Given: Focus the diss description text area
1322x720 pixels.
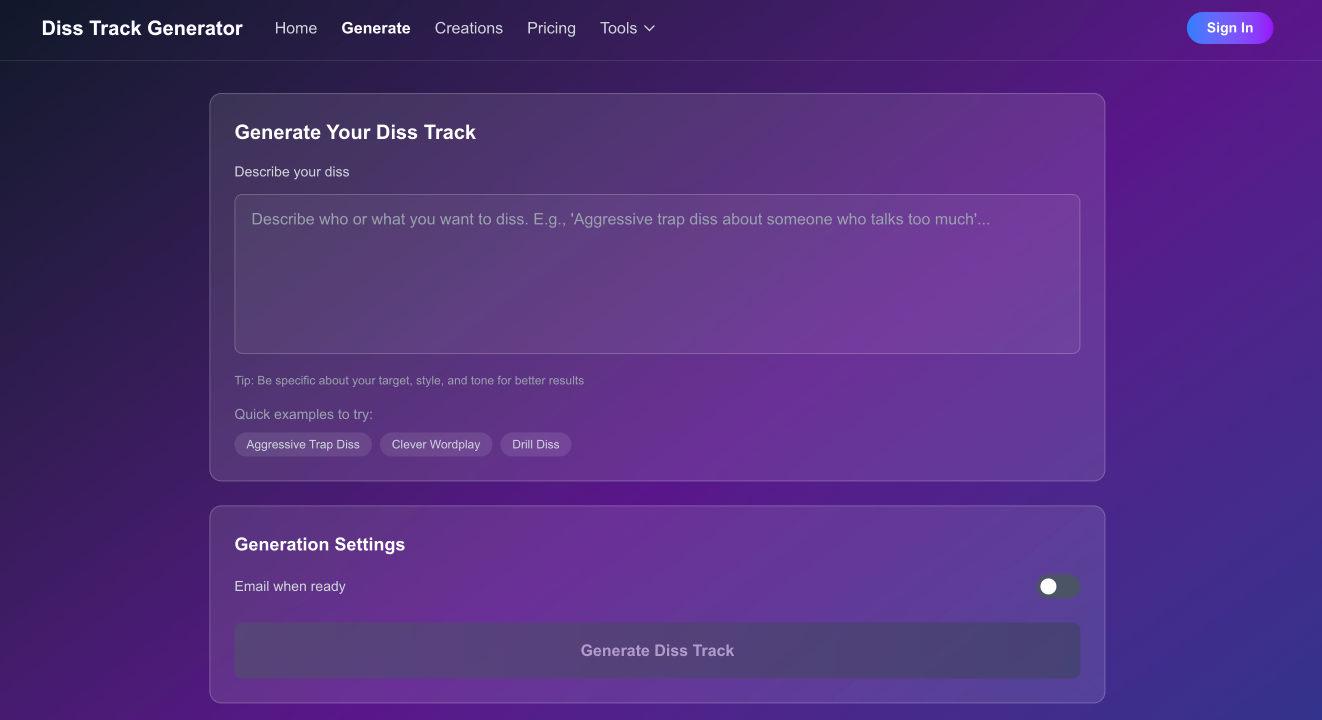Looking at the screenshot, I should click(657, 274).
